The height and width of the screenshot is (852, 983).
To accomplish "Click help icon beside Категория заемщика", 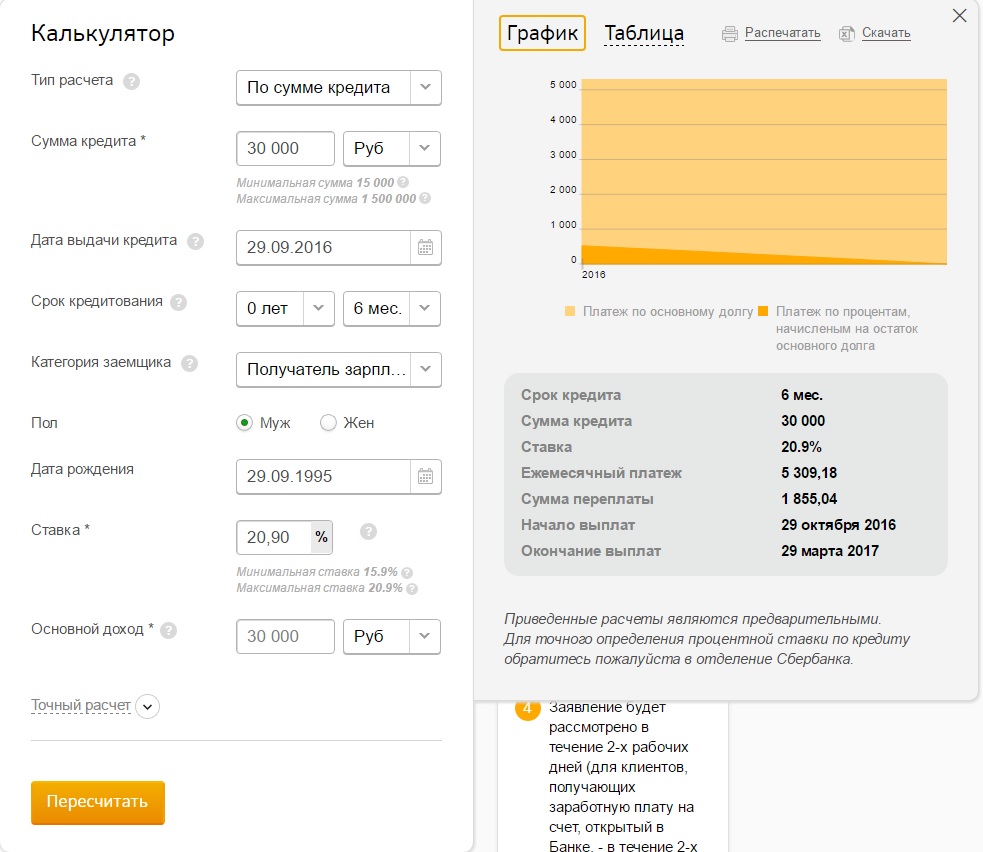I will pyautogui.click(x=189, y=364).
